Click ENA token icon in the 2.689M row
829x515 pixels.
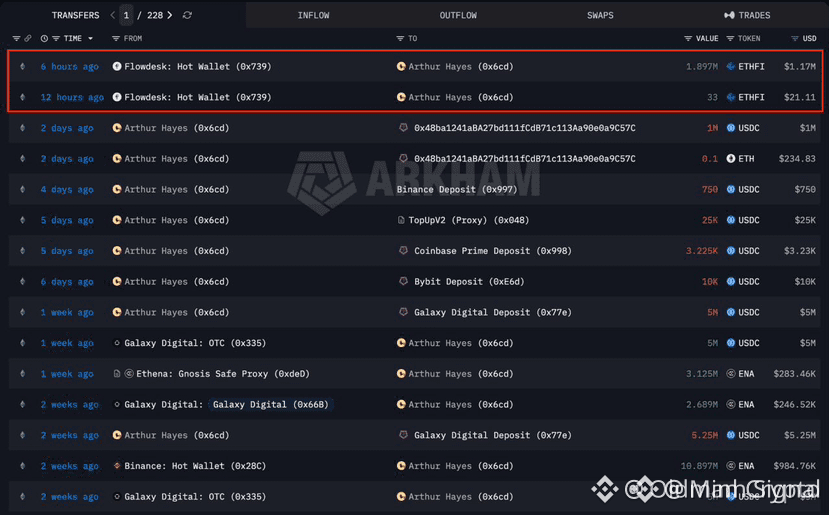731,404
